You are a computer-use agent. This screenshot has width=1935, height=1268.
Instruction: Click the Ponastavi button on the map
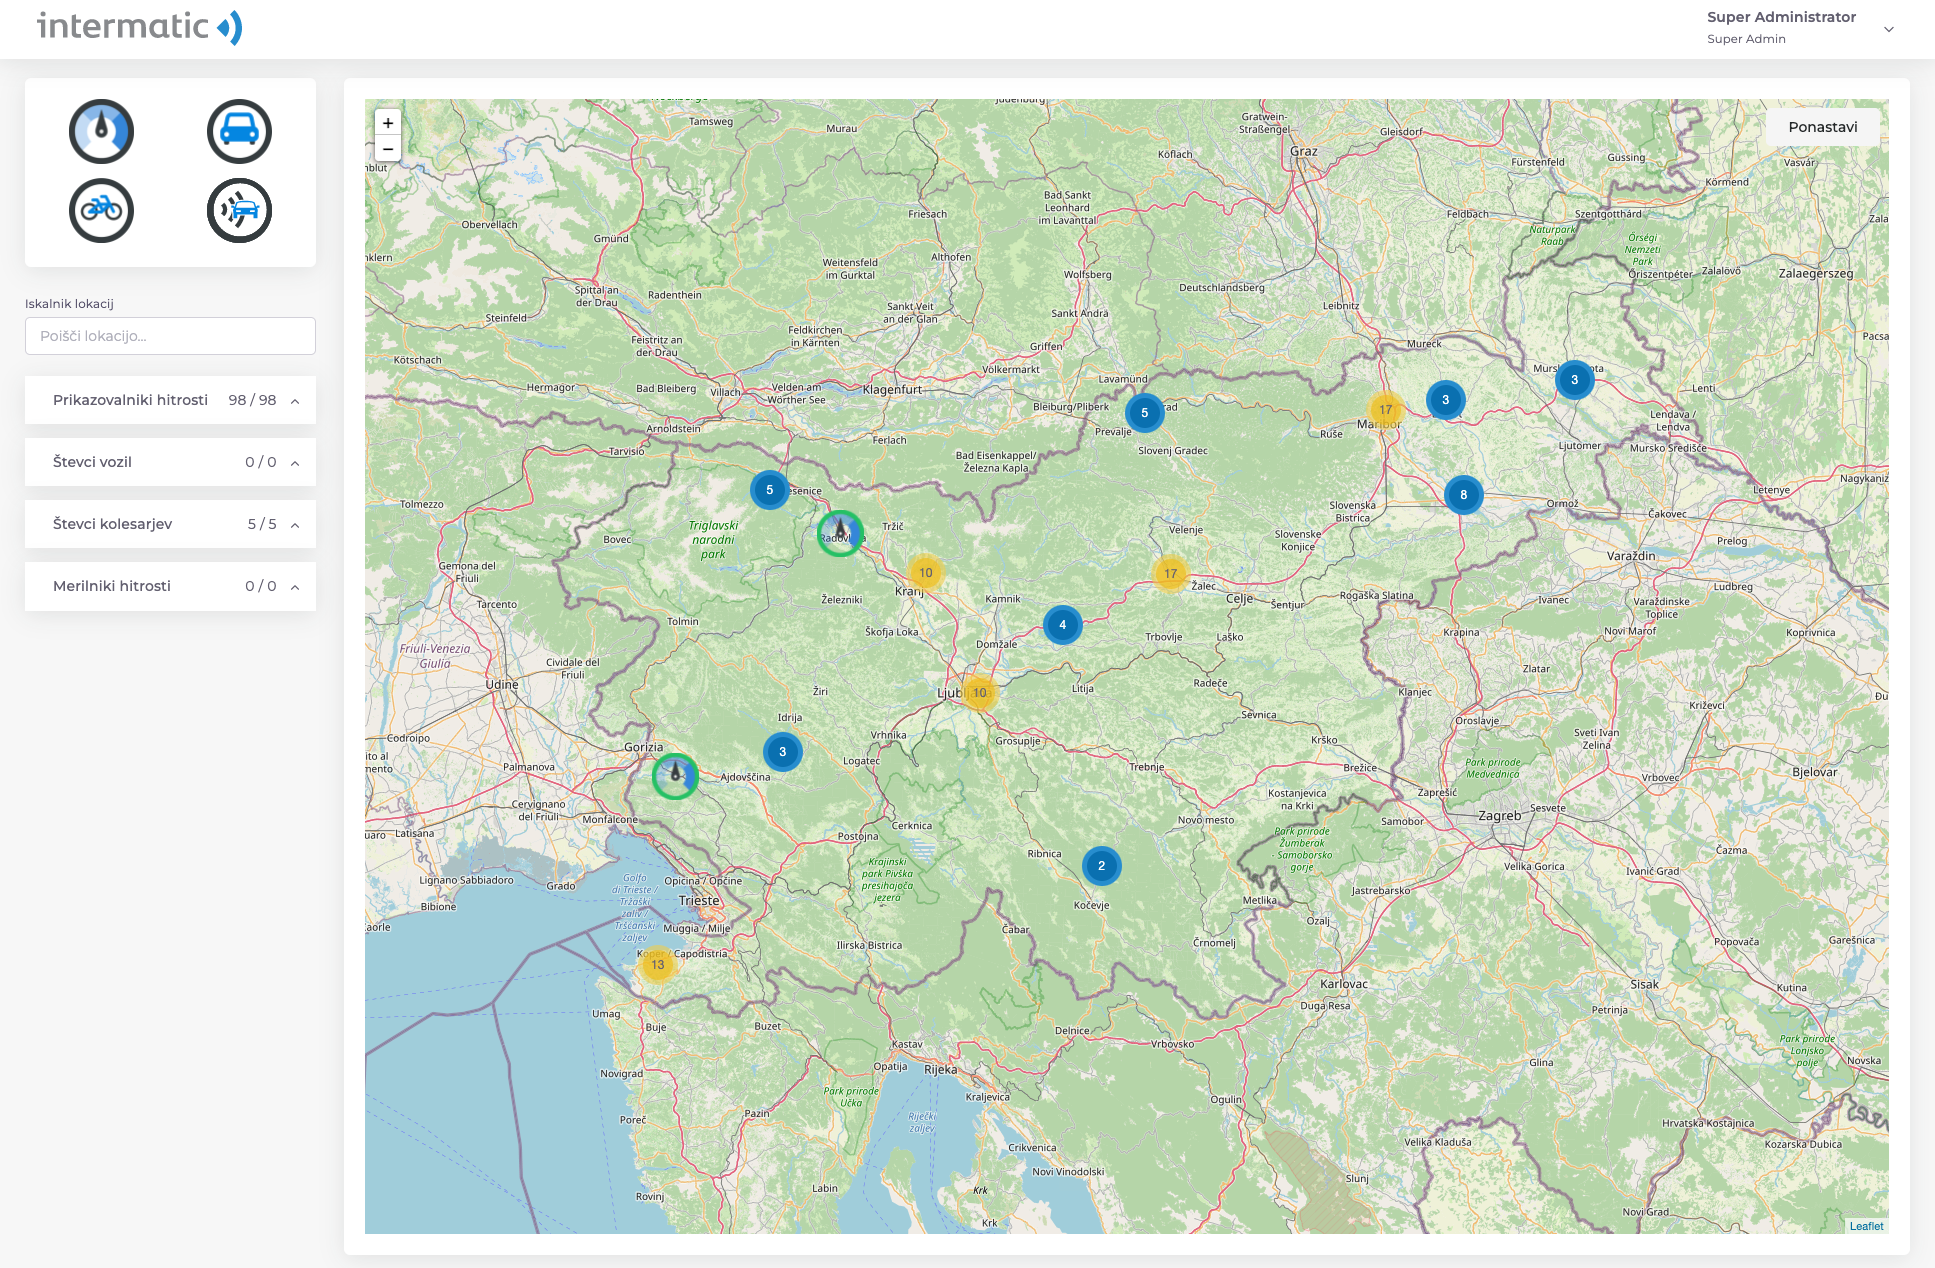pyautogui.click(x=1822, y=127)
